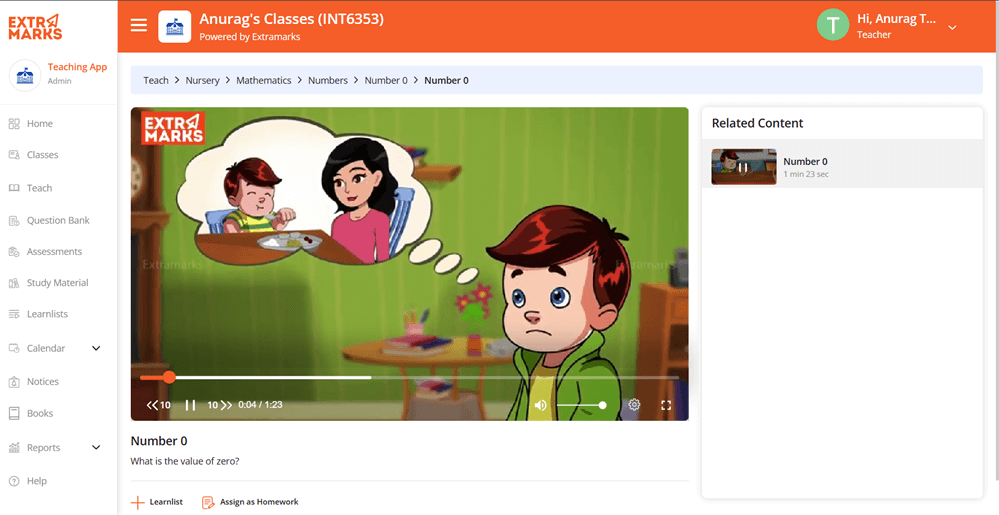Click the Teach book icon in the sidebar
The width and height of the screenshot is (999, 515).
[14, 188]
